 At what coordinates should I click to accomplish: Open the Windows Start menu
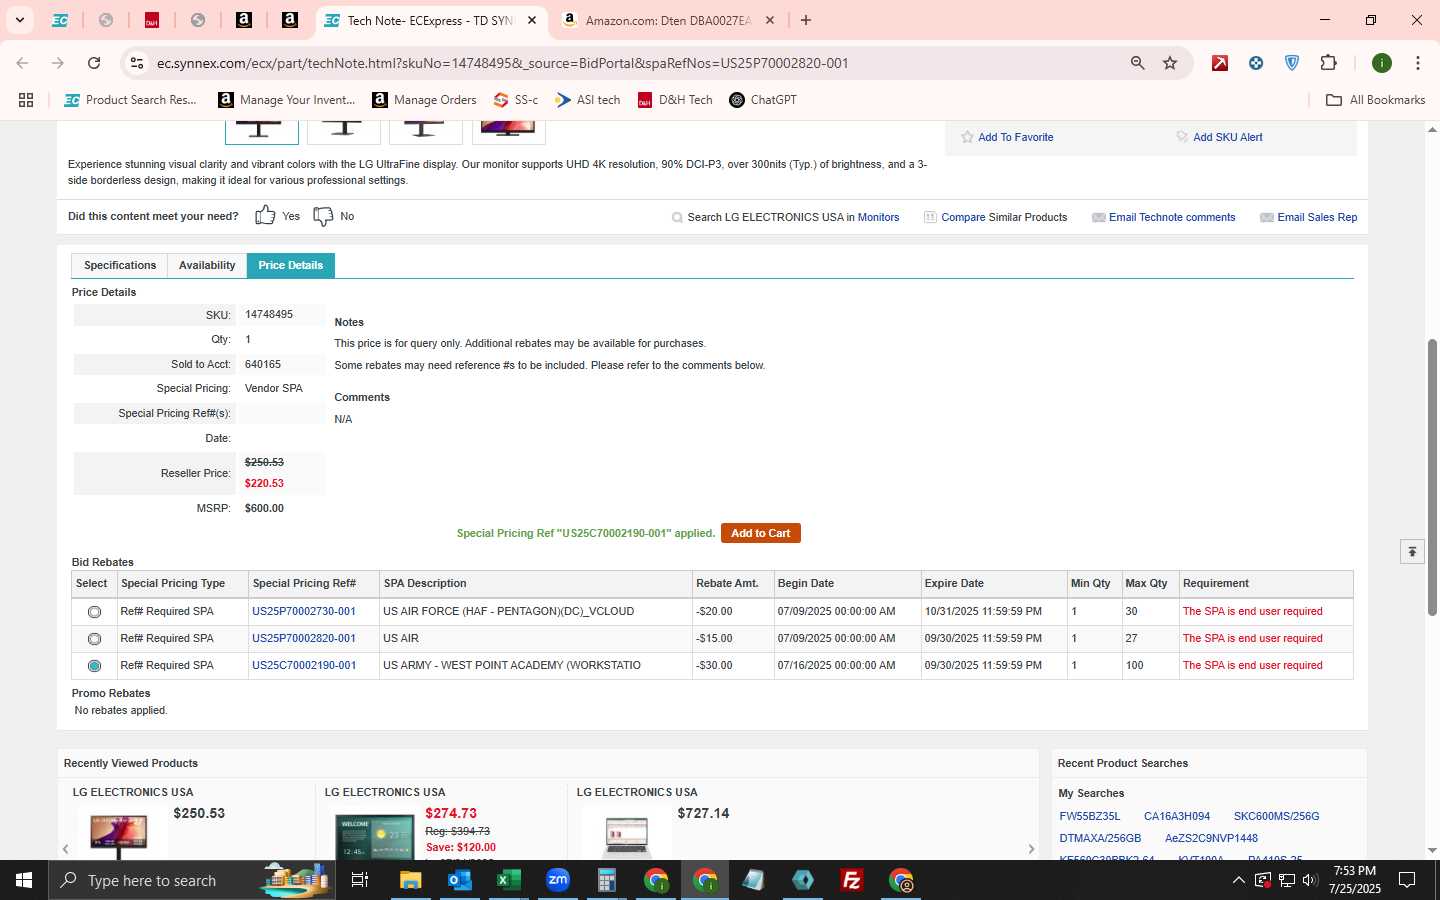point(24,880)
